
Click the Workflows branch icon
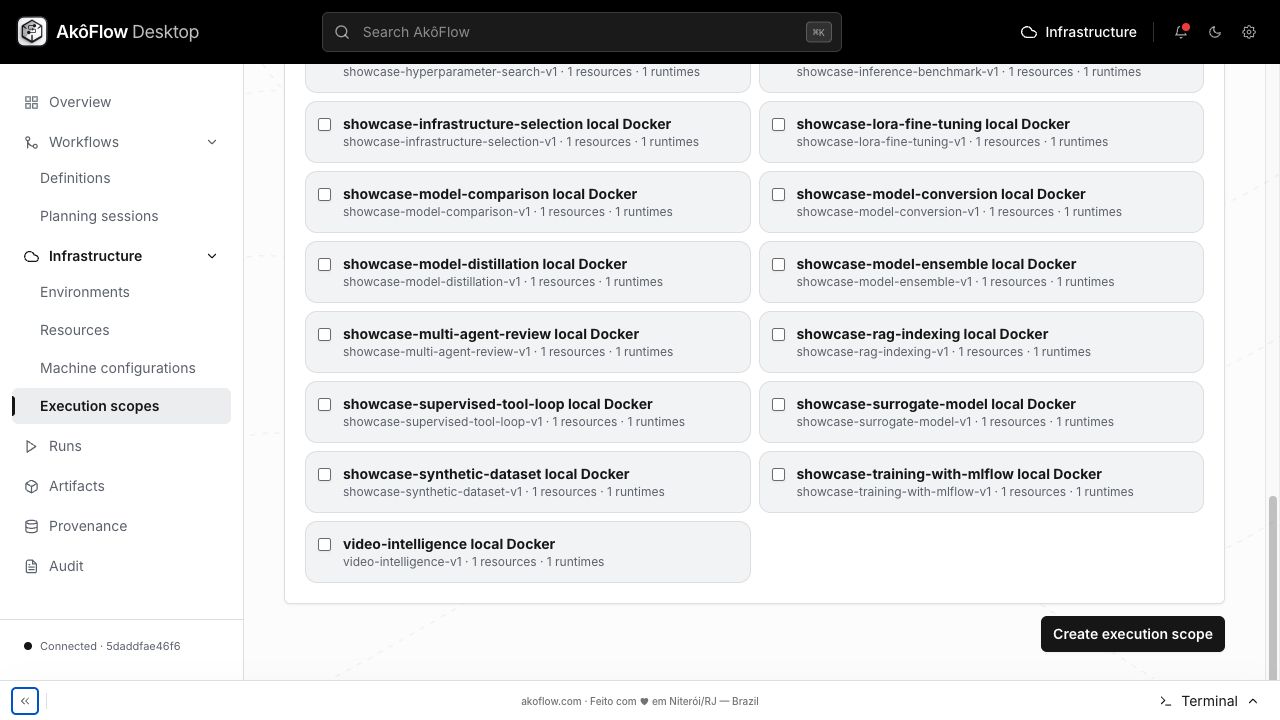point(31,142)
